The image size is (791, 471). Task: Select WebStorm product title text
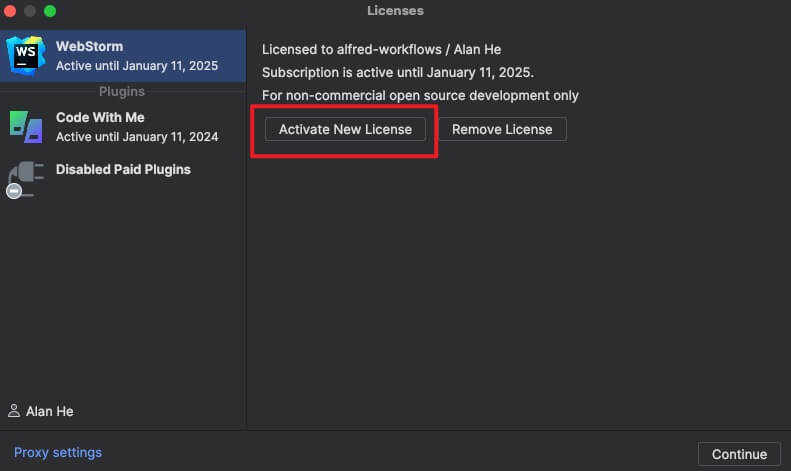pyautogui.click(x=89, y=46)
